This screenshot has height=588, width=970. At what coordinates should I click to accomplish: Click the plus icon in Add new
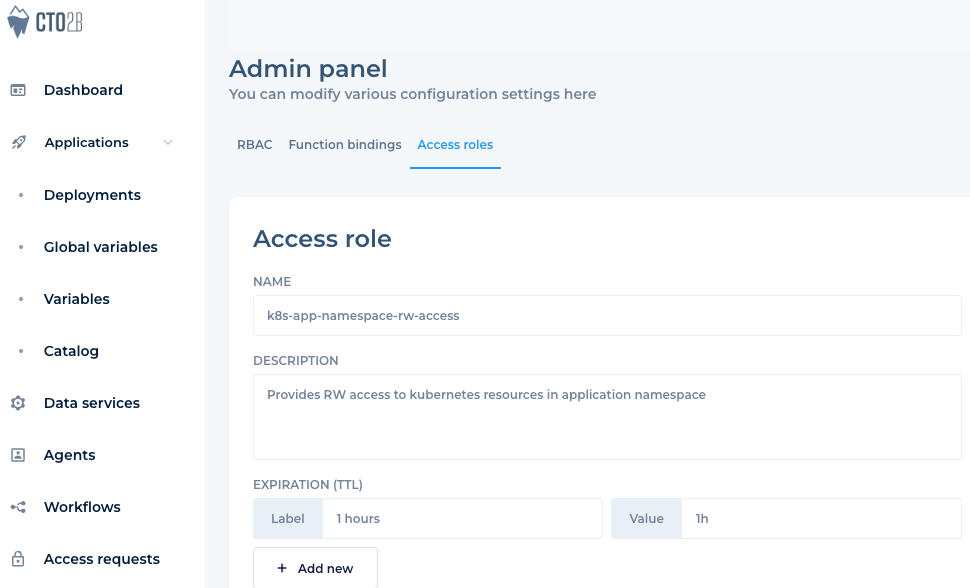pos(282,568)
